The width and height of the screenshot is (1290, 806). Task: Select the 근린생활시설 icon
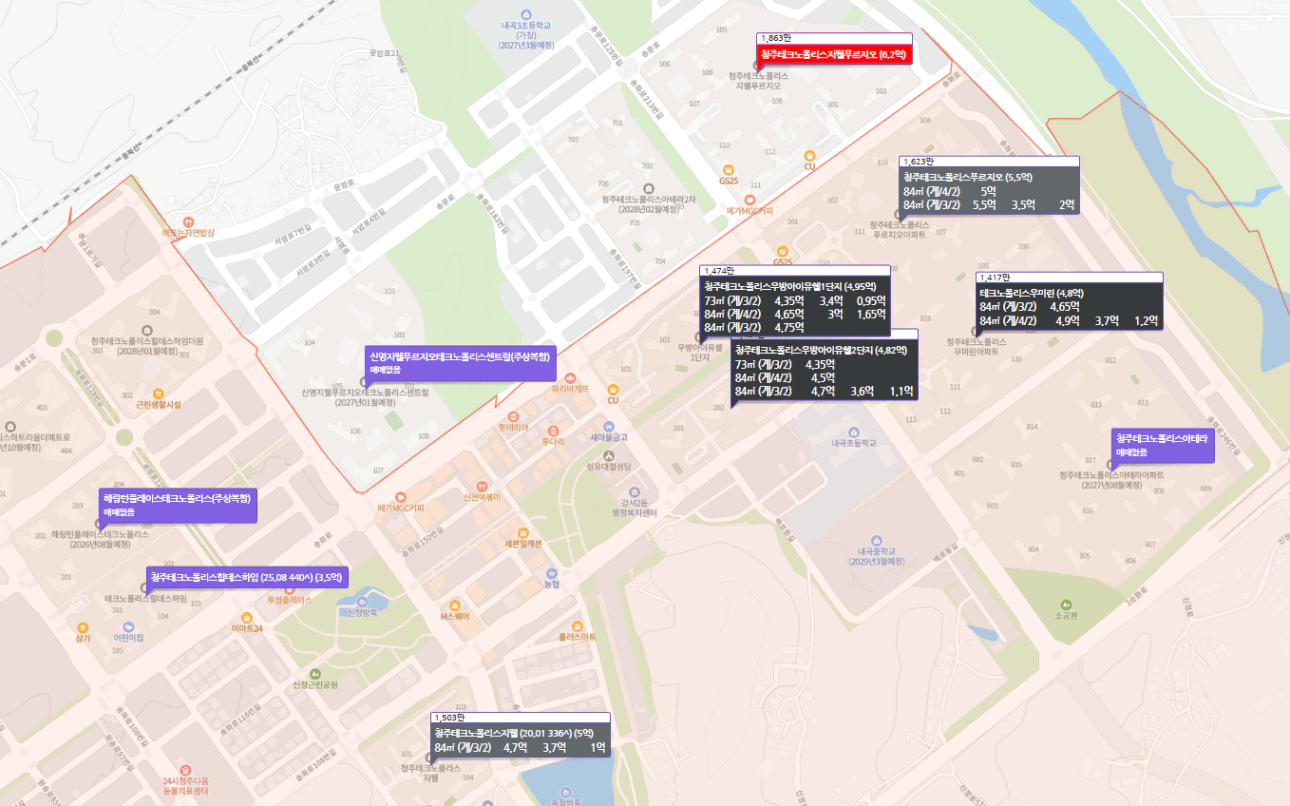(158, 393)
